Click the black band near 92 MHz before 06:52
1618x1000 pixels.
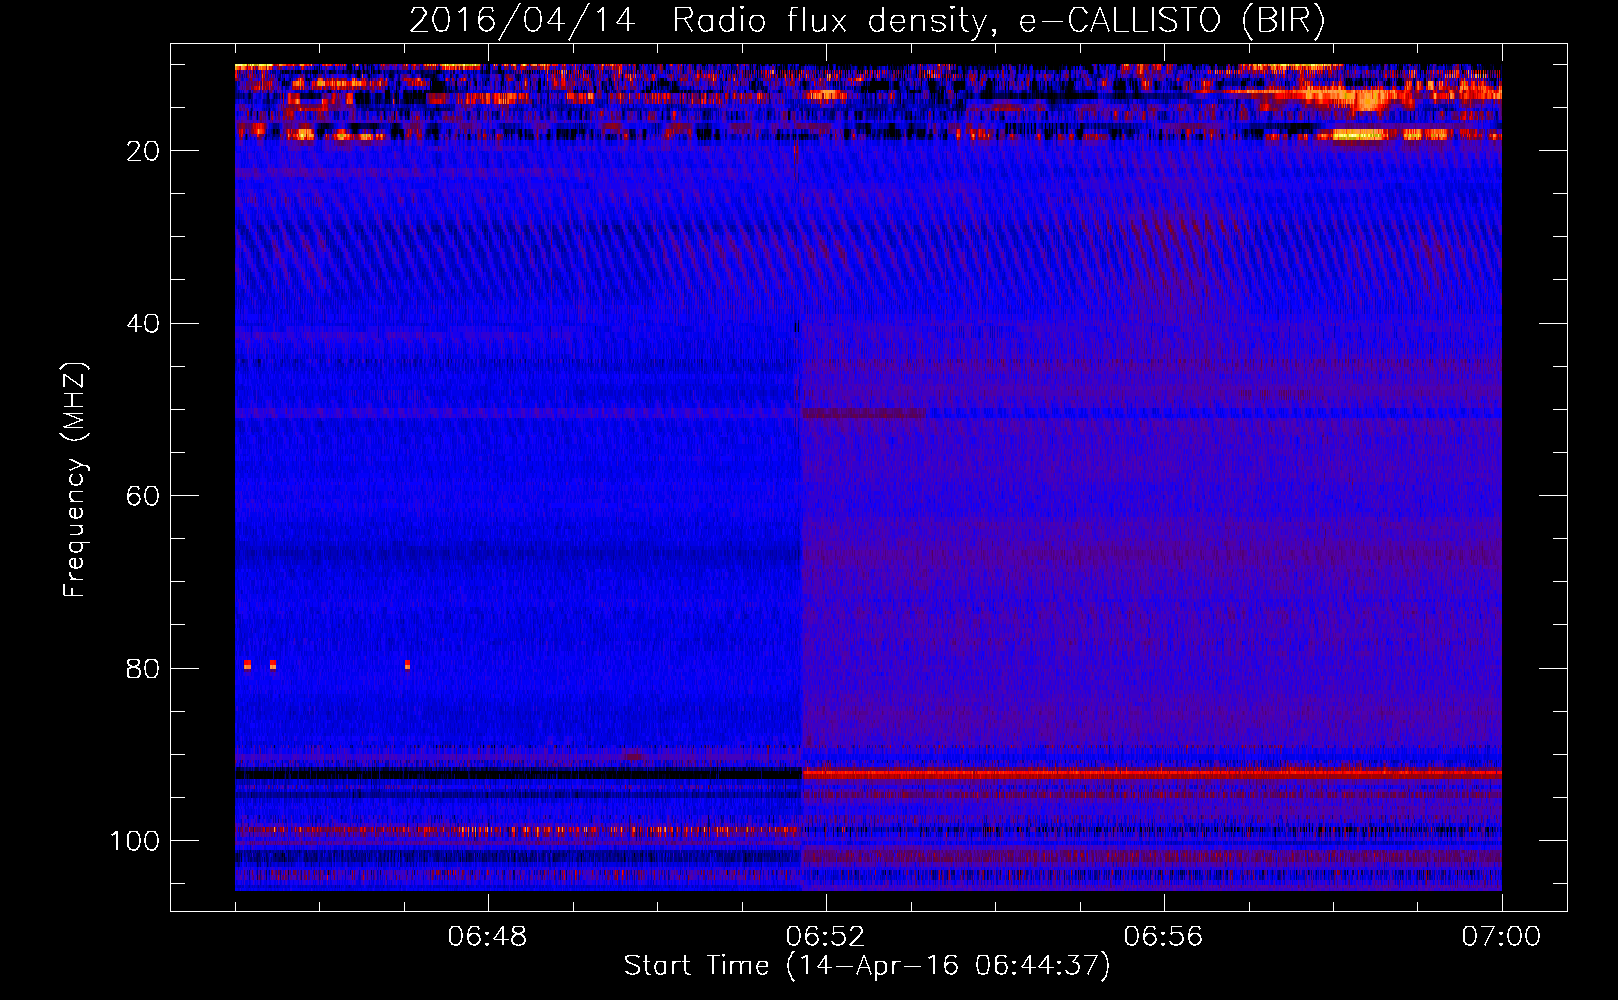[x=518, y=774]
